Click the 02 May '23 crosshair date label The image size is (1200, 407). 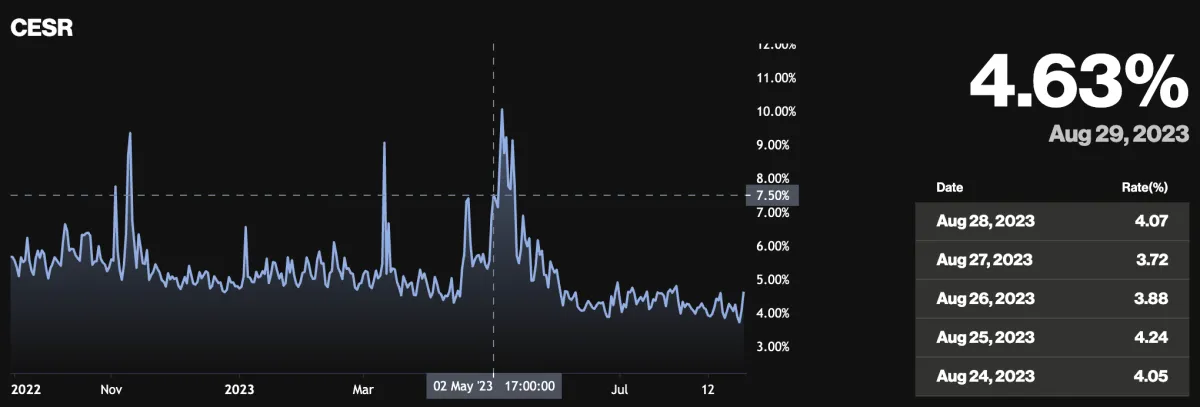493,385
